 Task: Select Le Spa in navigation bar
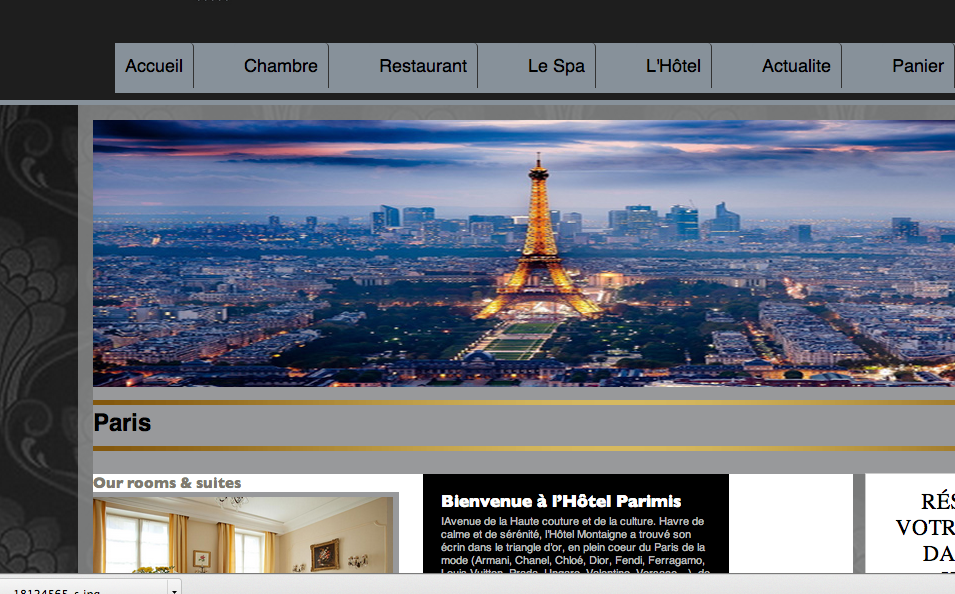click(x=556, y=66)
